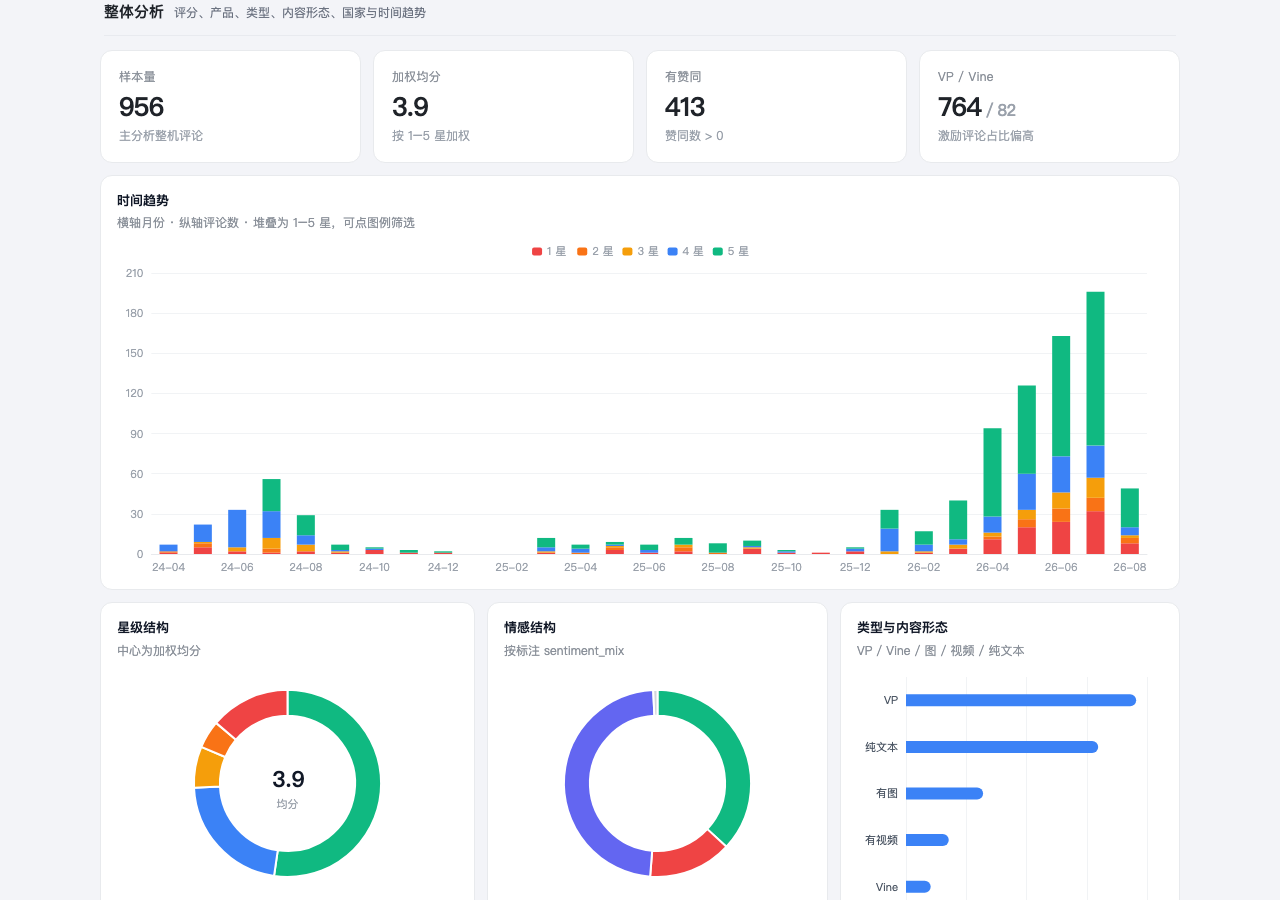The image size is (1280, 900).
Task: Select the red segment of sentiment donut
Action: pyautogui.click(x=688, y=857)
